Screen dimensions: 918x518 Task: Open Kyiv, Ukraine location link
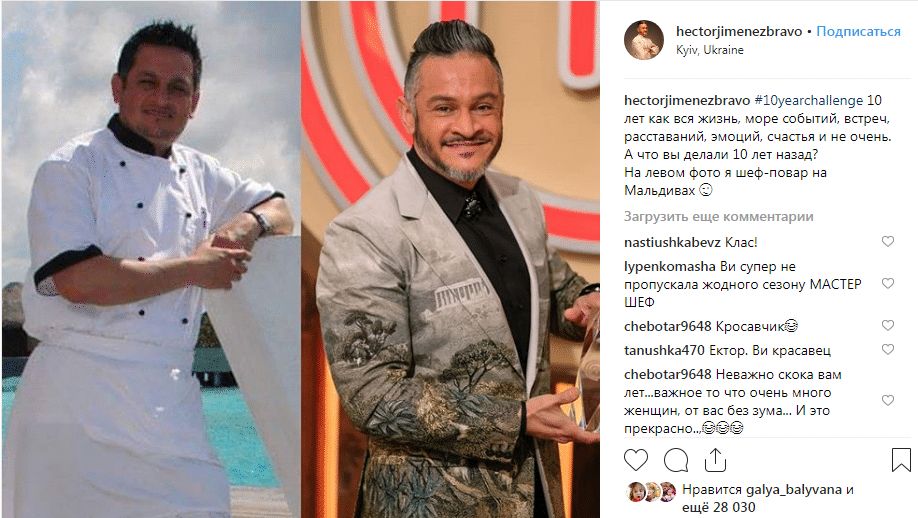[x=710, y=50]
